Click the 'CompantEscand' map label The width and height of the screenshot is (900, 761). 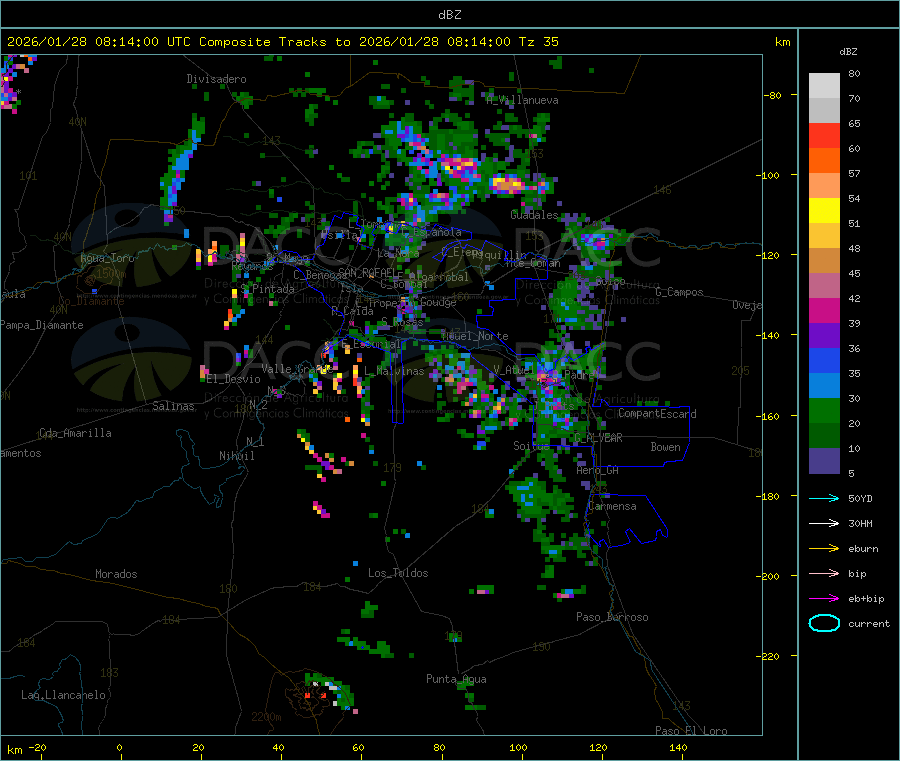click(657, 414)
